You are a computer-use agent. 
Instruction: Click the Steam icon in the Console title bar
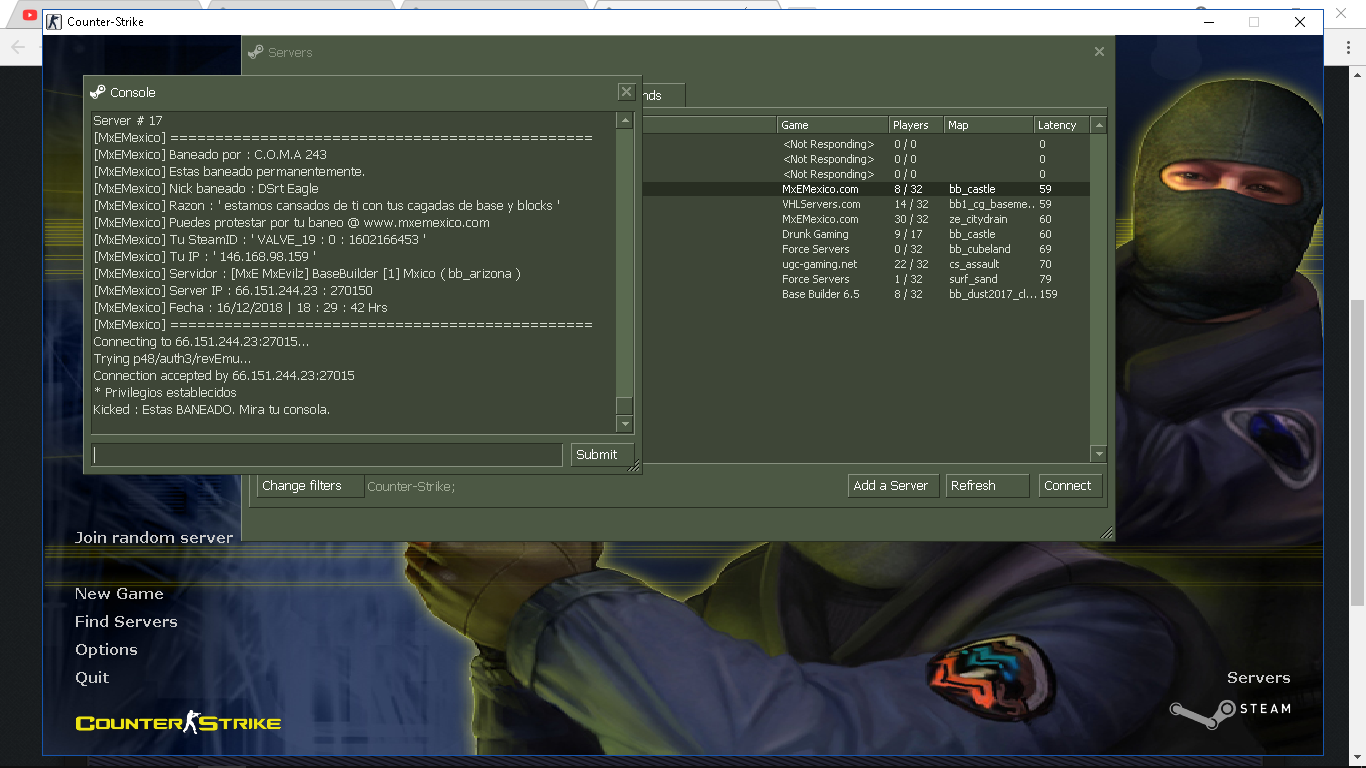point(98,92)
